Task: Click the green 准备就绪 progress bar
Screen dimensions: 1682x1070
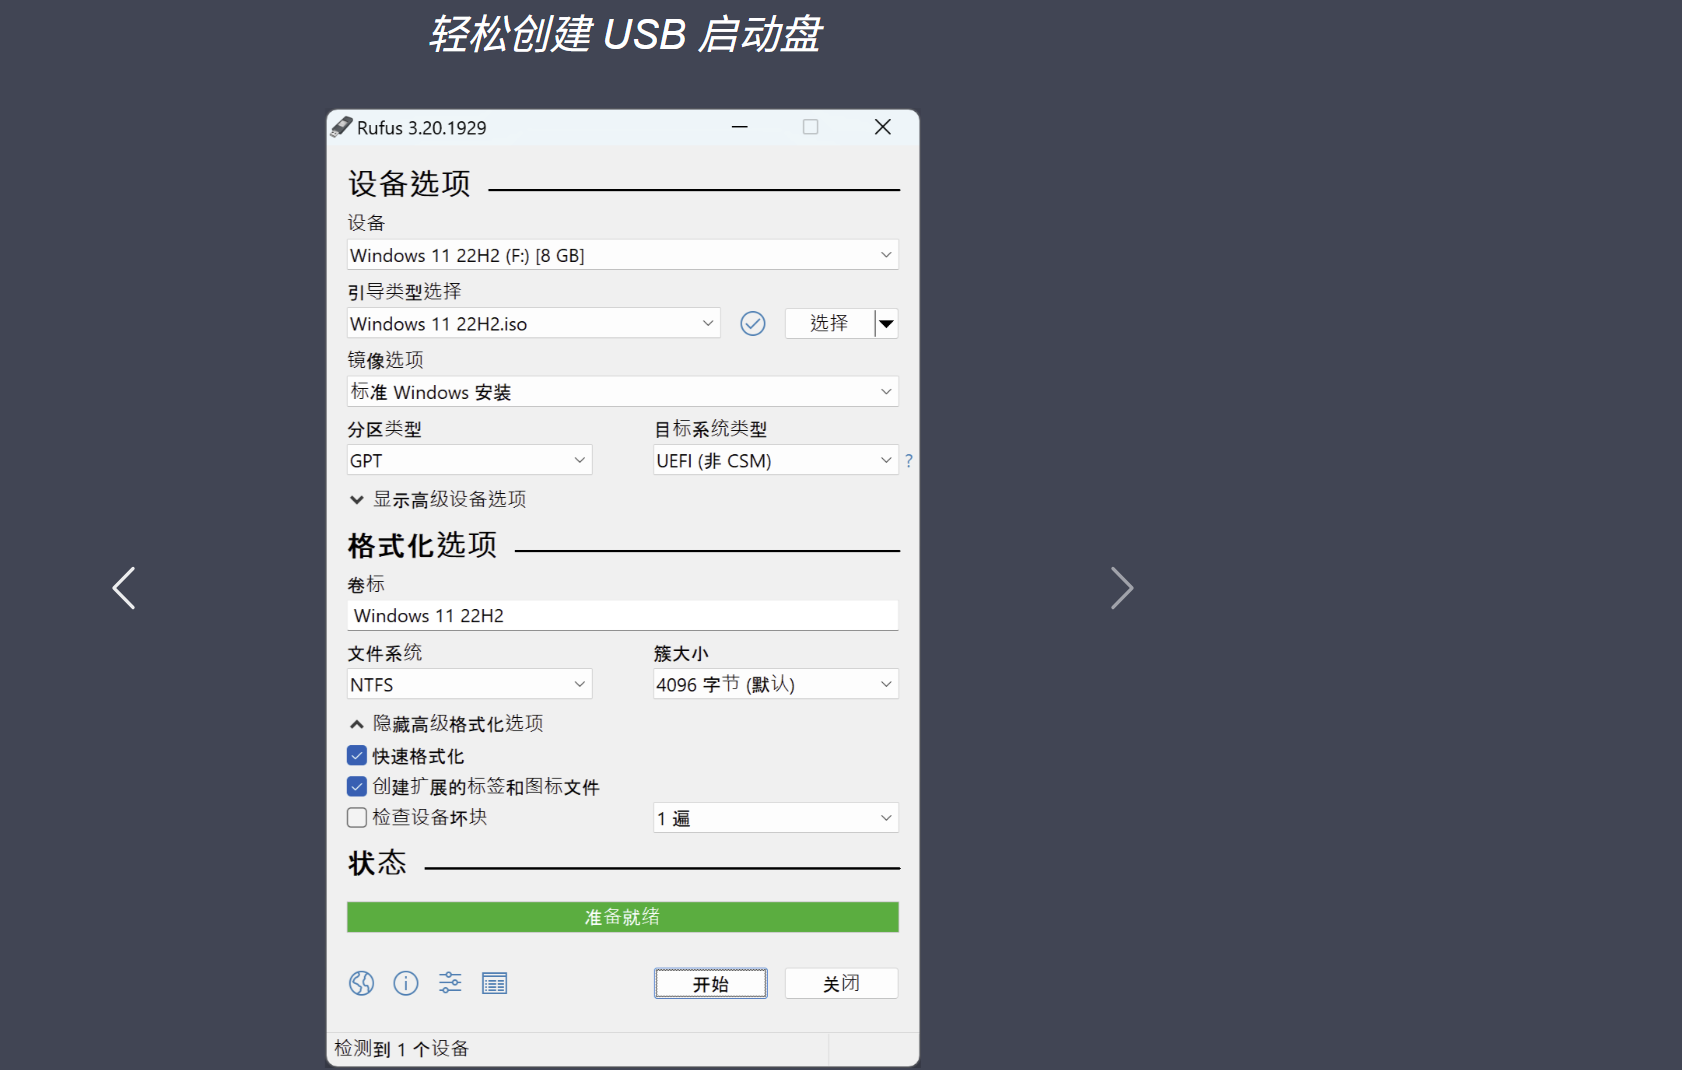Action: pyautogui.click(x=622, y=917)
